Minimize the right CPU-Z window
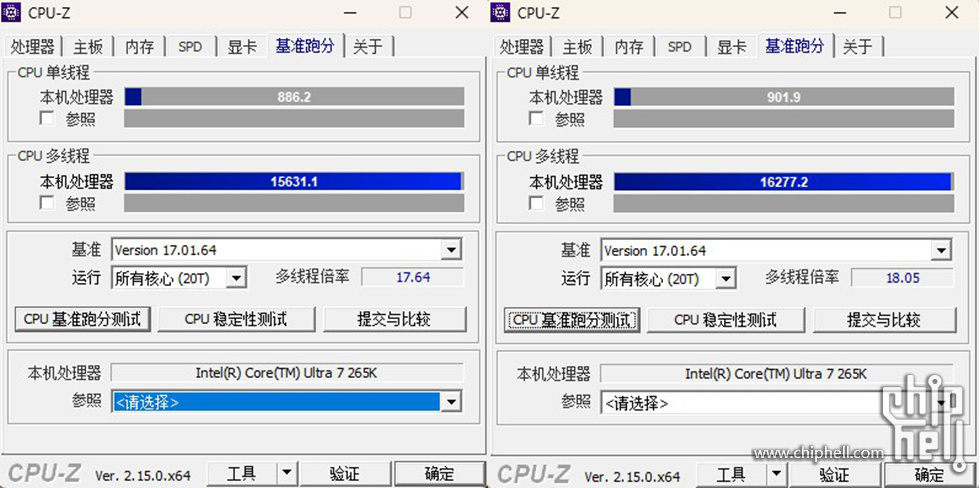This screenshot has width=980, height=488. [842, 12]
